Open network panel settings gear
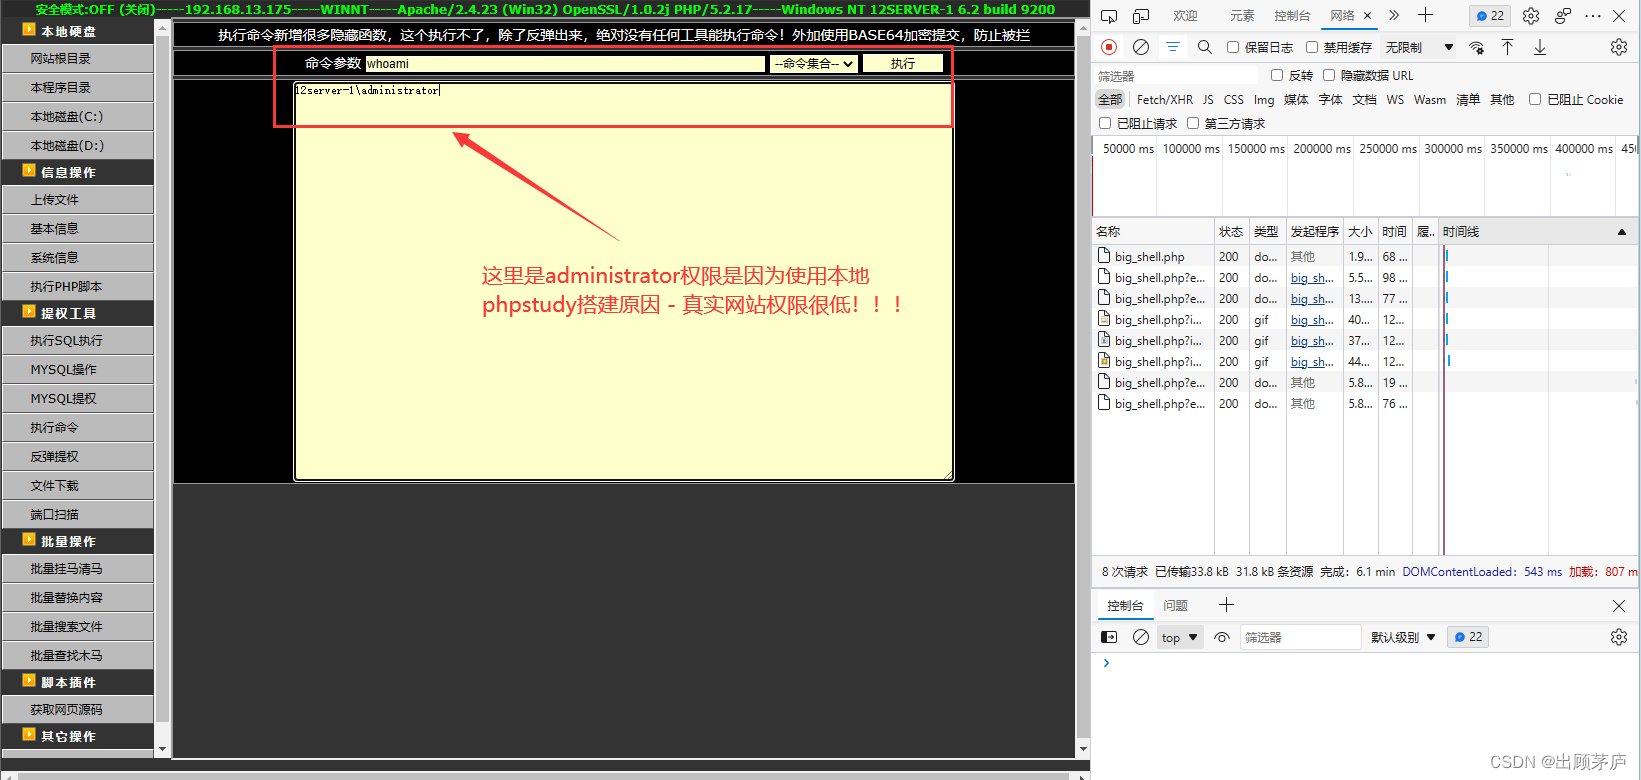Screen dimensions: 1641x780 [1619, 47]
